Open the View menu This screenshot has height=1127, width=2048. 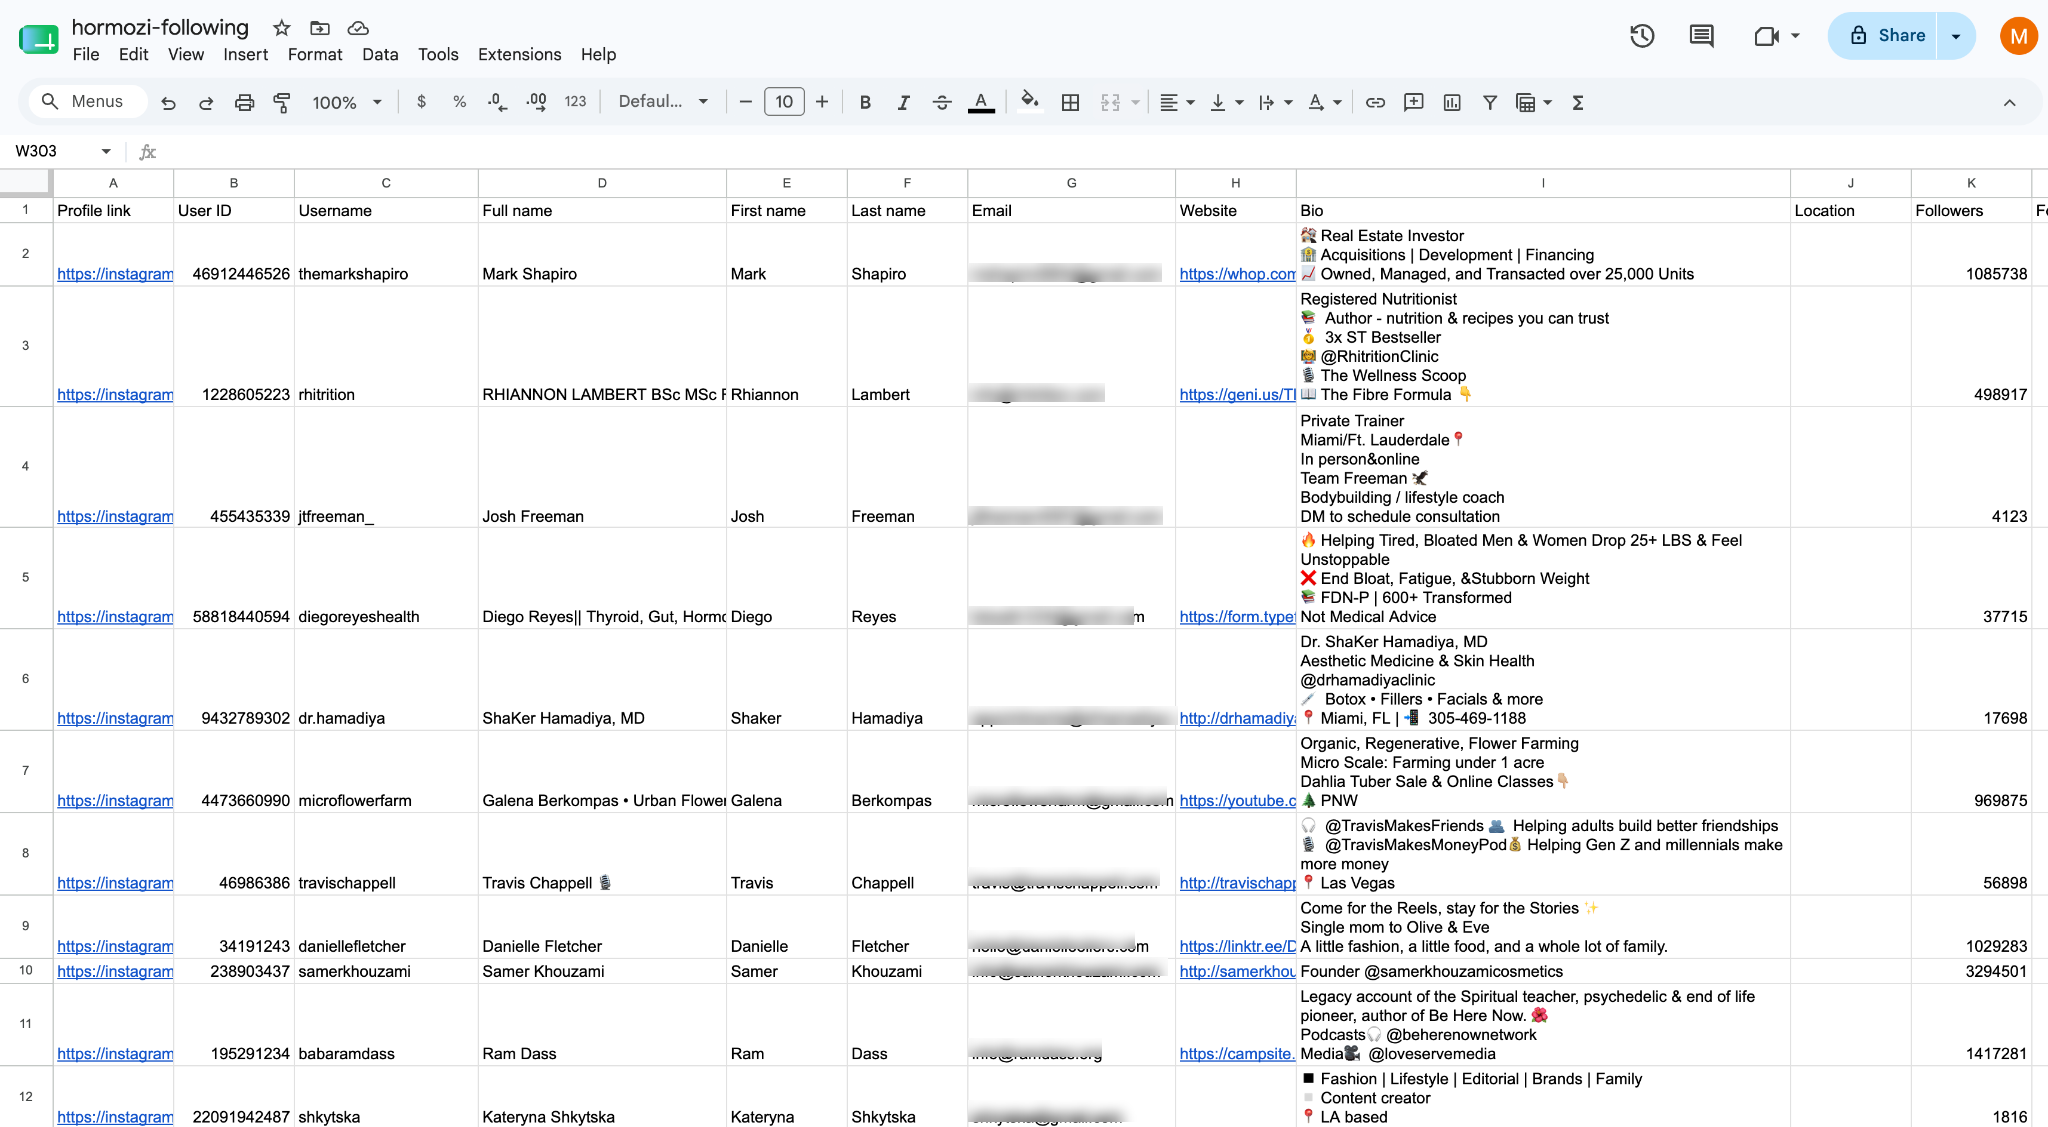[186, 54]
